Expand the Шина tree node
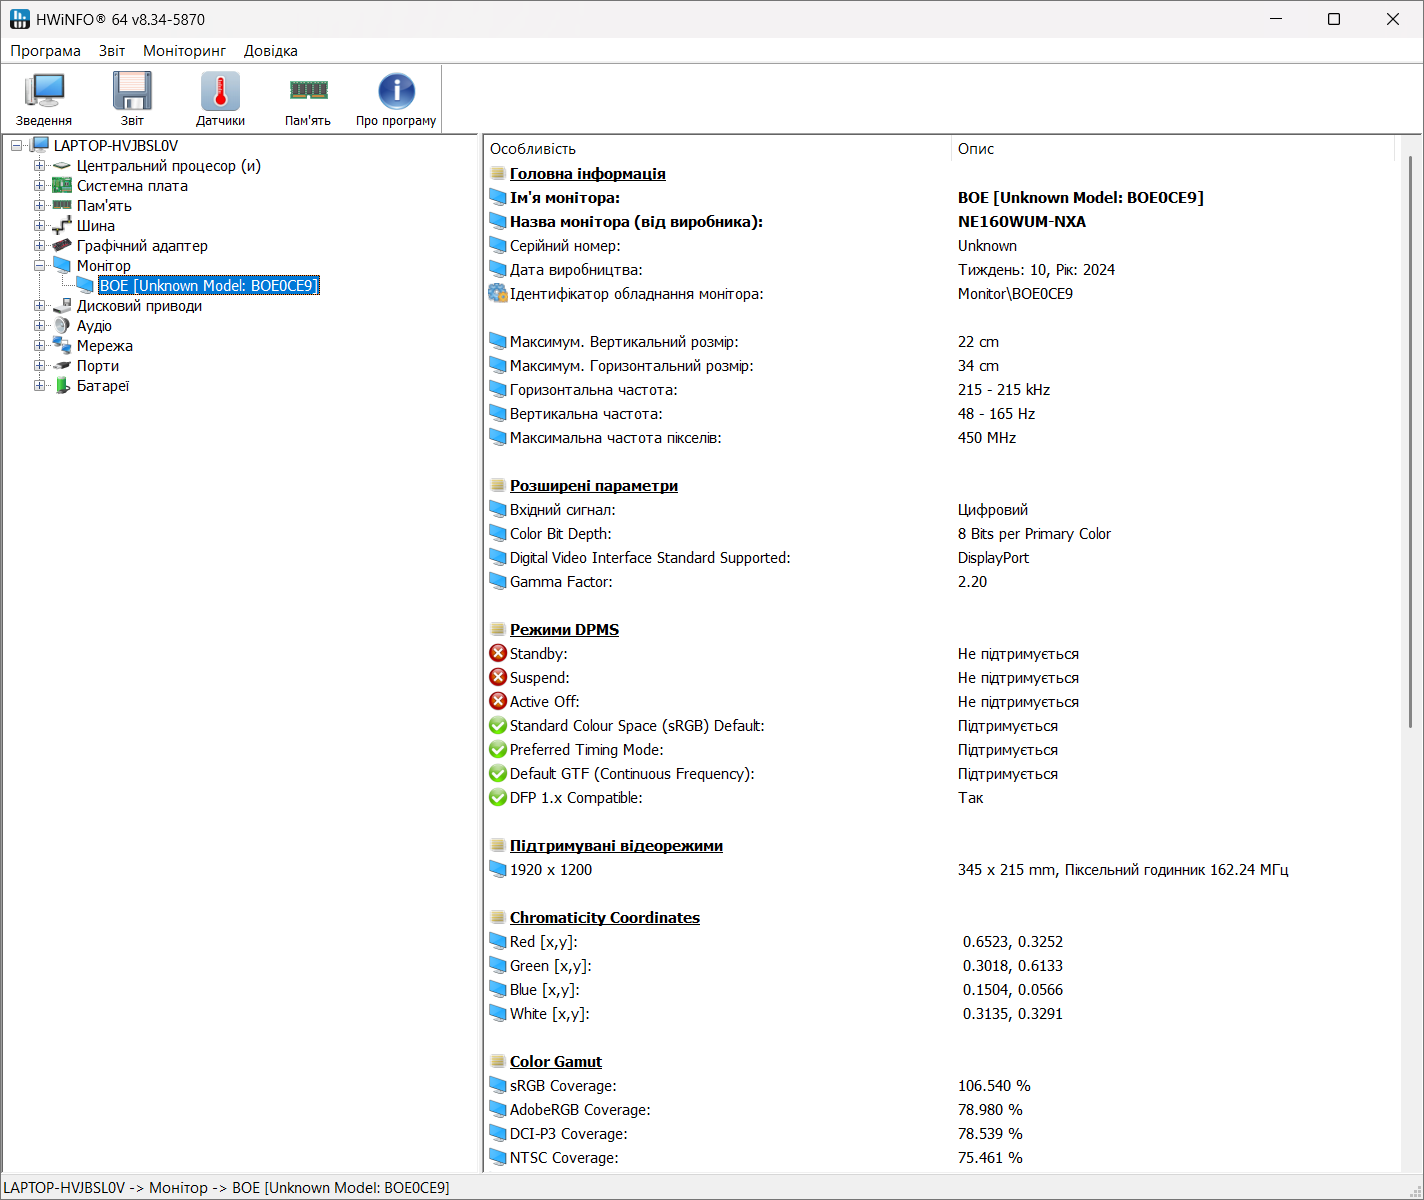The image size is (1424, 1200). coord(39,226)
